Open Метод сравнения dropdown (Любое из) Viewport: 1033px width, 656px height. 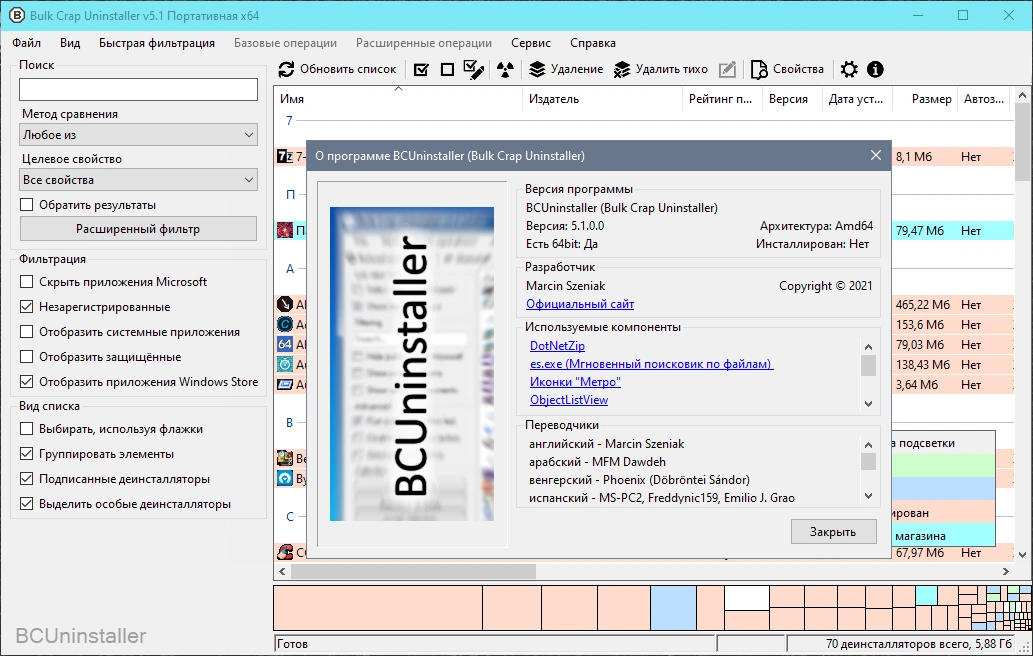[138, 135]
